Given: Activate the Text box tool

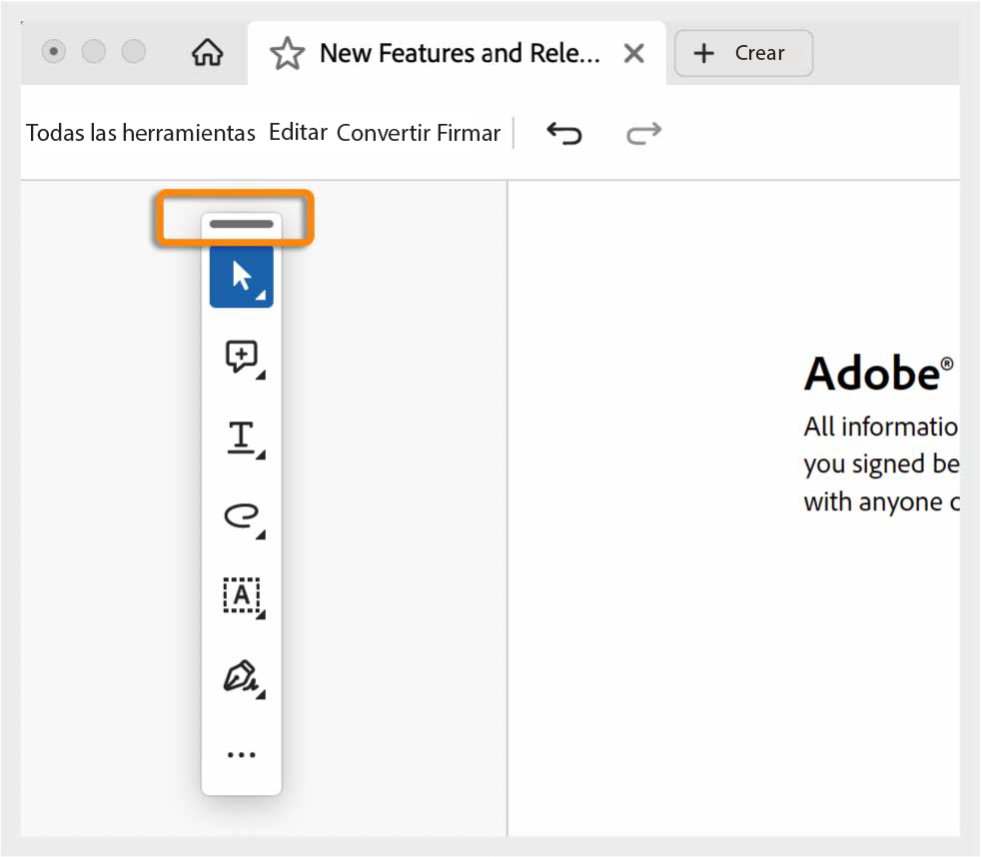Looking at the screenshot, I should click(241, 596).
